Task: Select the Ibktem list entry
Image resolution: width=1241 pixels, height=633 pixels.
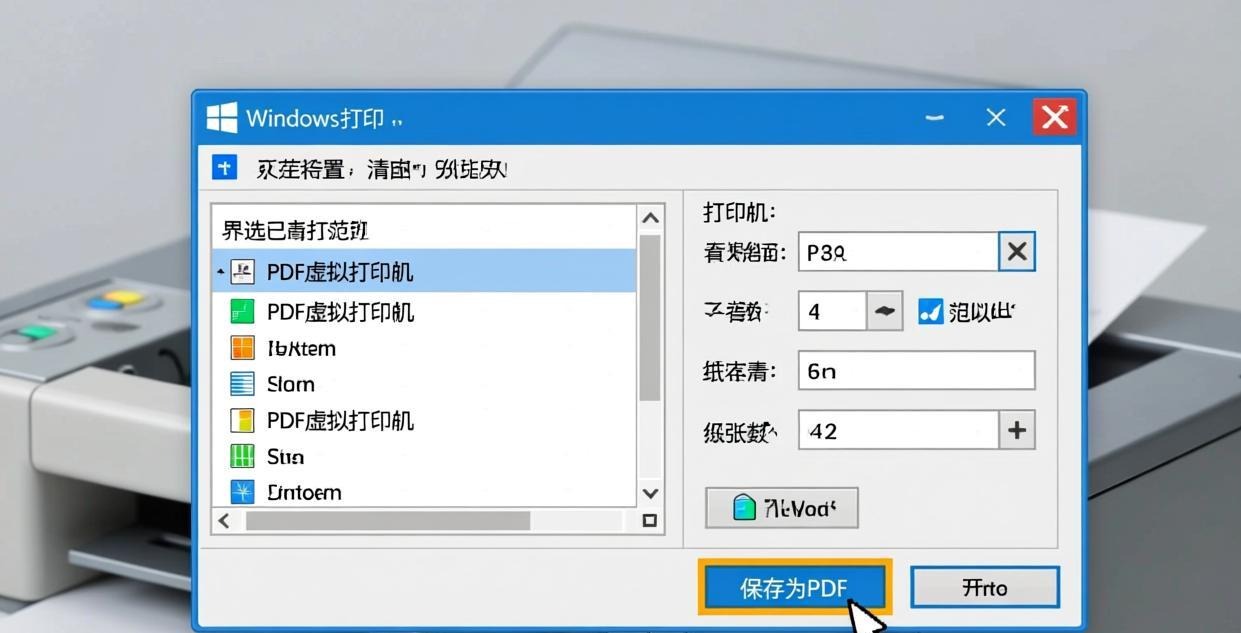Action: coord(424,348)
